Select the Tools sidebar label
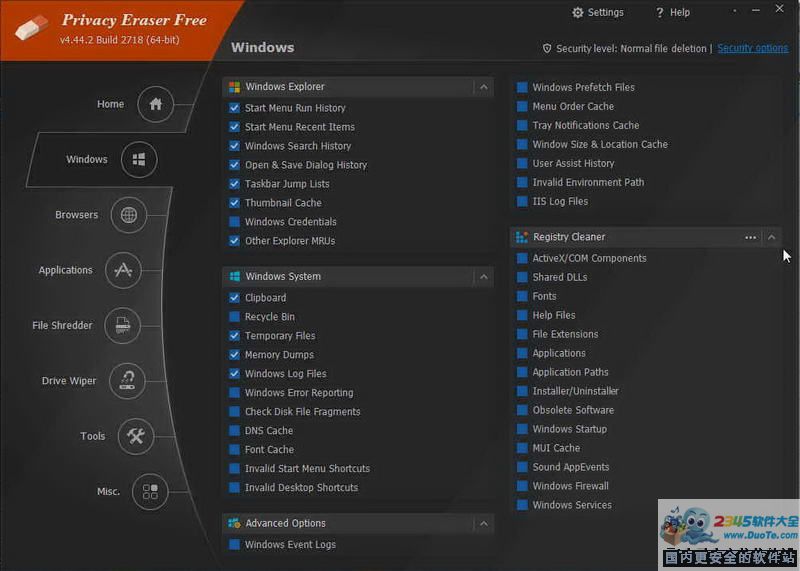 pyautogui.click(x=92, y=436)
